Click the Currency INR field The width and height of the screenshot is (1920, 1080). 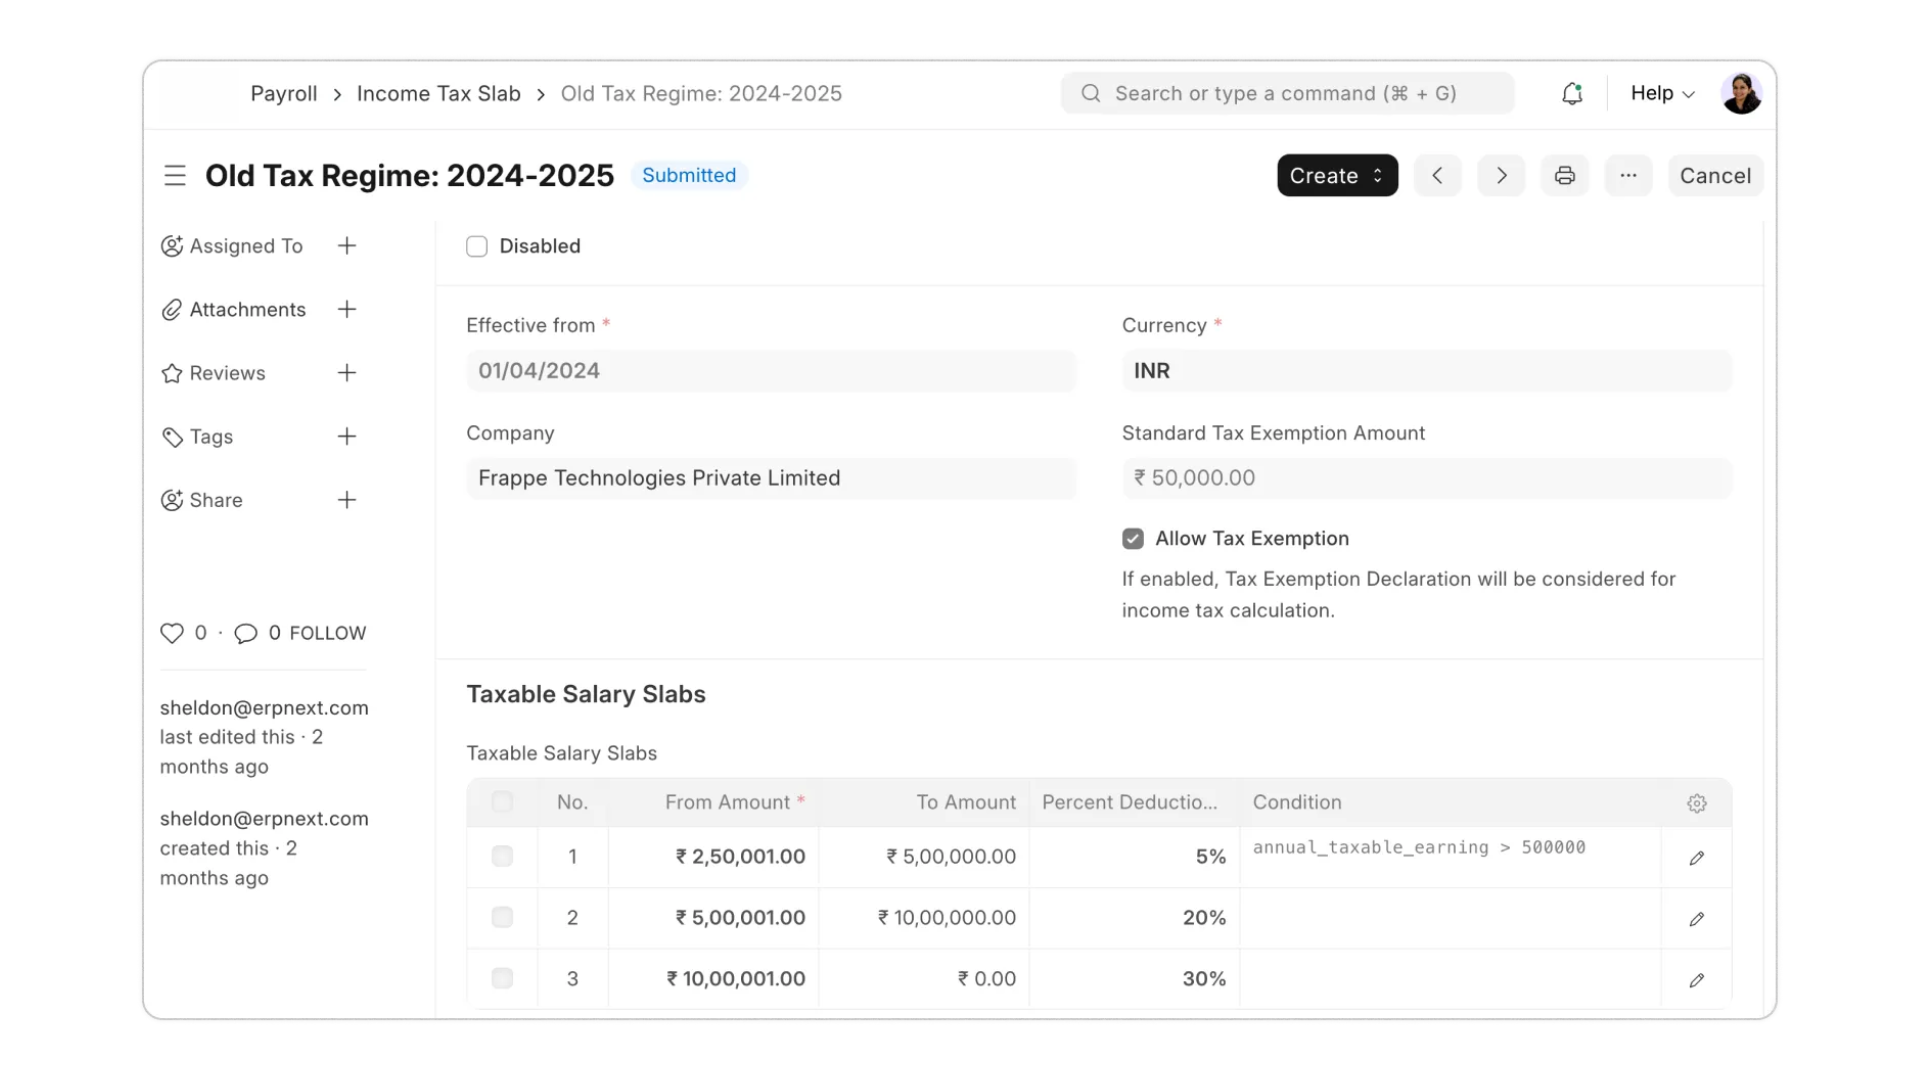pos(1427,371)
